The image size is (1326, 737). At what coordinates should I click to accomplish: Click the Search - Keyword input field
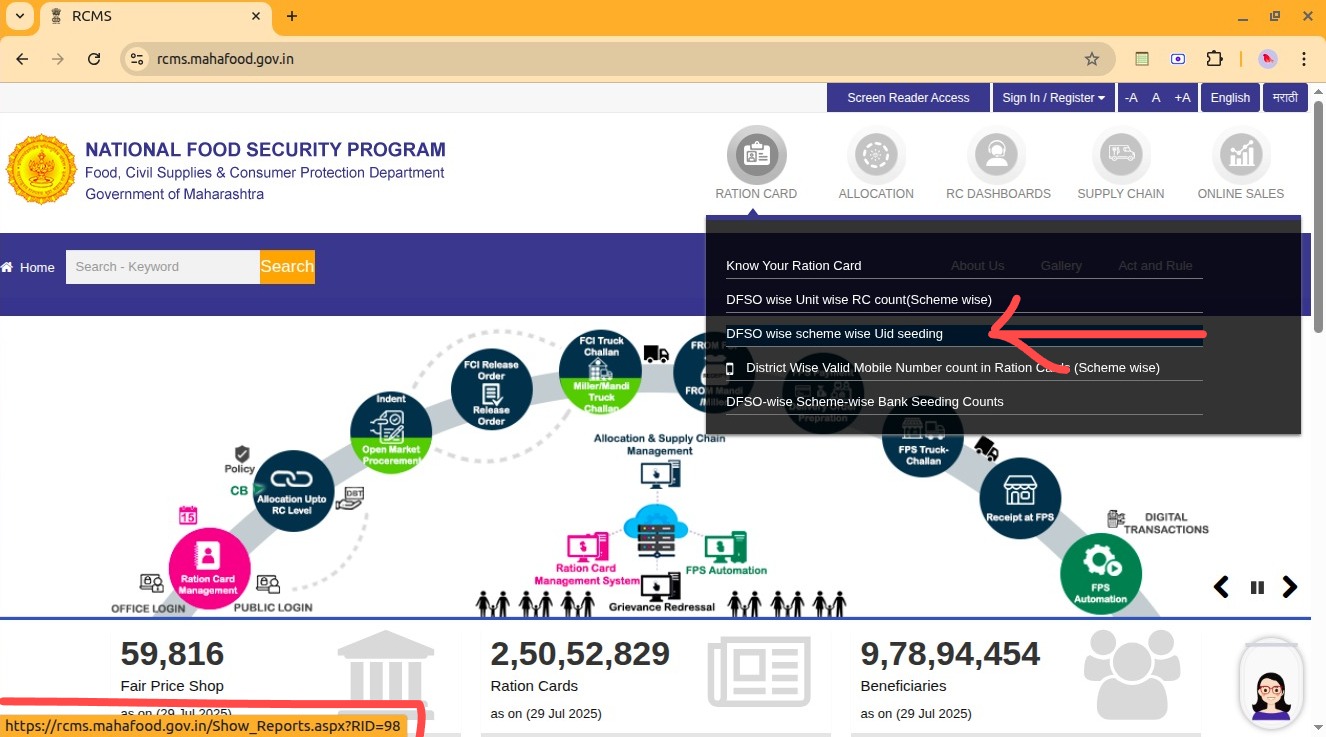[162, 267]
